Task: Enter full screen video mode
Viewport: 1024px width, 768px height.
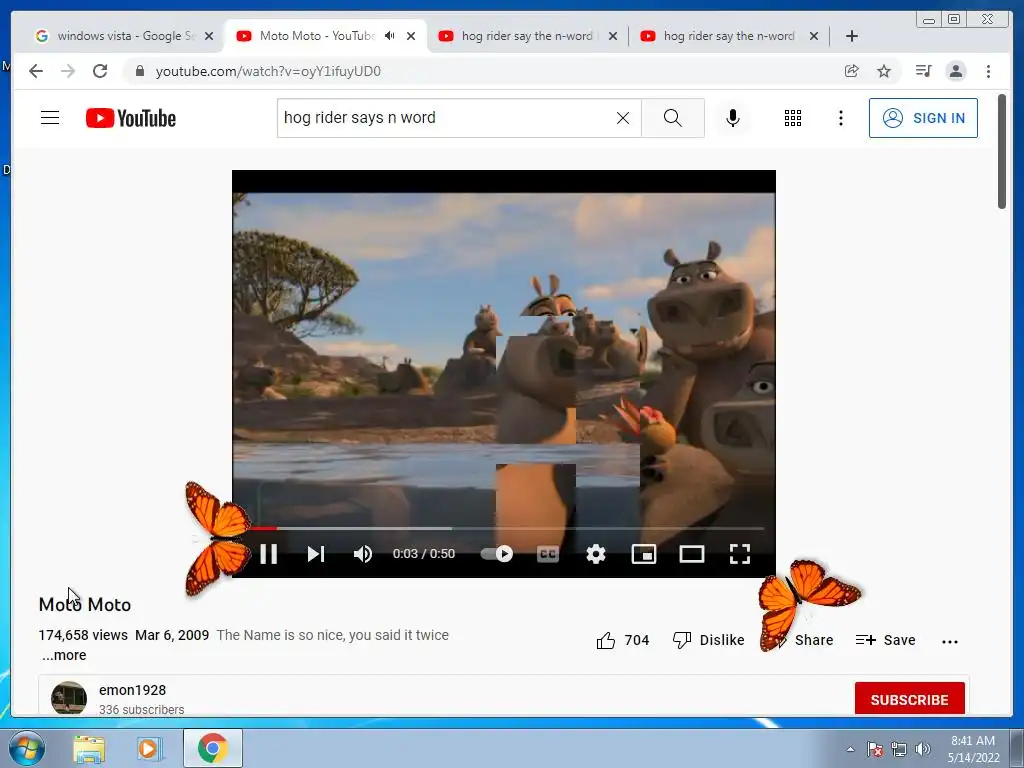Action: 739,554
